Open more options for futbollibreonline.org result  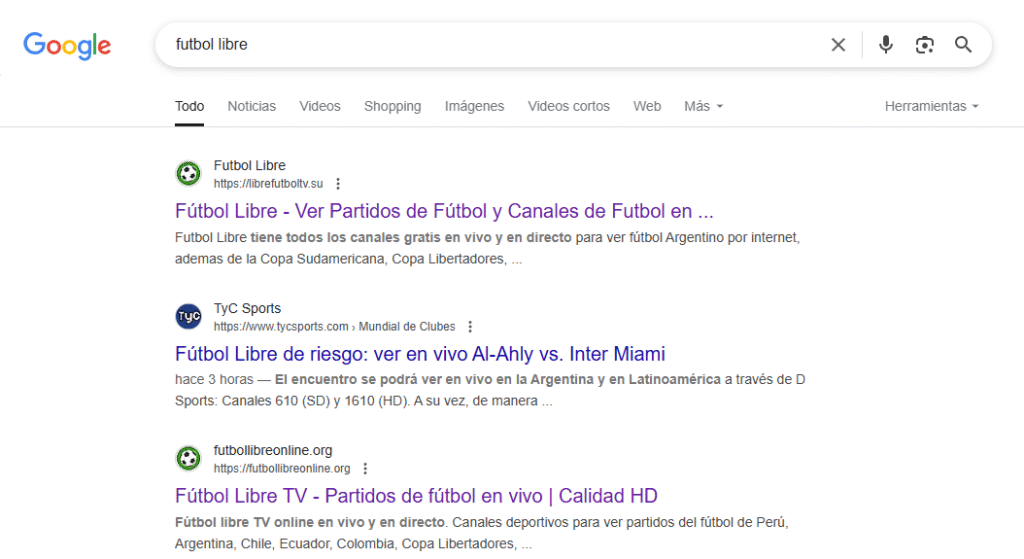click(365, 468)
